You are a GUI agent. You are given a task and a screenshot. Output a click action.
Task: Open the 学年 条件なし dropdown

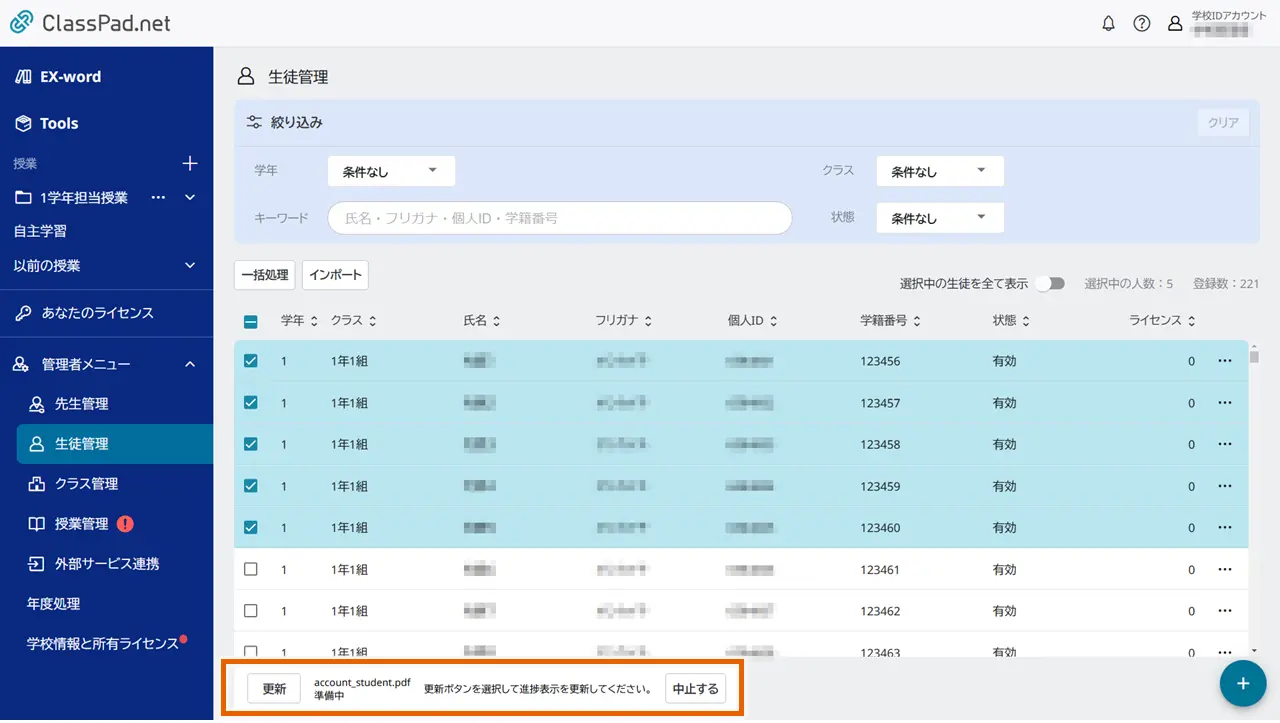click(x=390, y=170)
